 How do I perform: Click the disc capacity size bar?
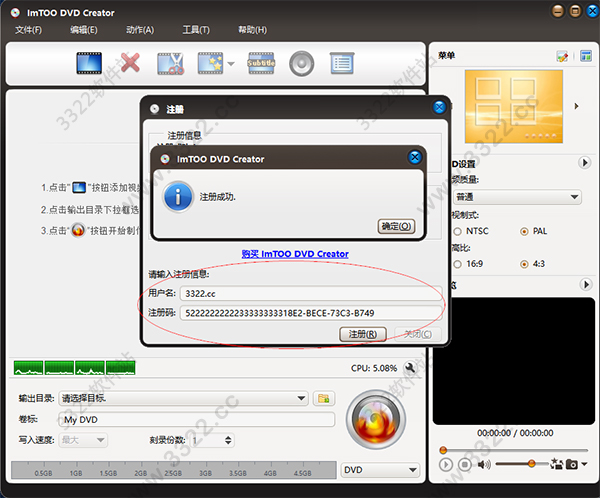click(174, 470)
